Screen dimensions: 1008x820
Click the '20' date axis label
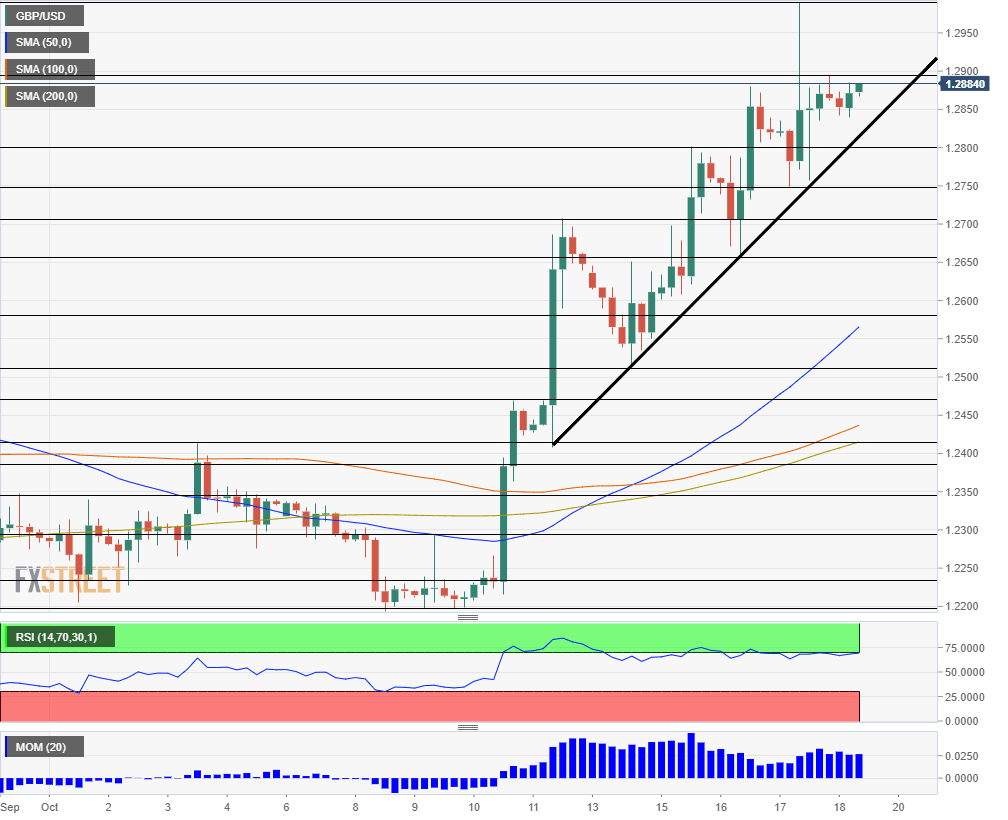click(x=898, y=807)
